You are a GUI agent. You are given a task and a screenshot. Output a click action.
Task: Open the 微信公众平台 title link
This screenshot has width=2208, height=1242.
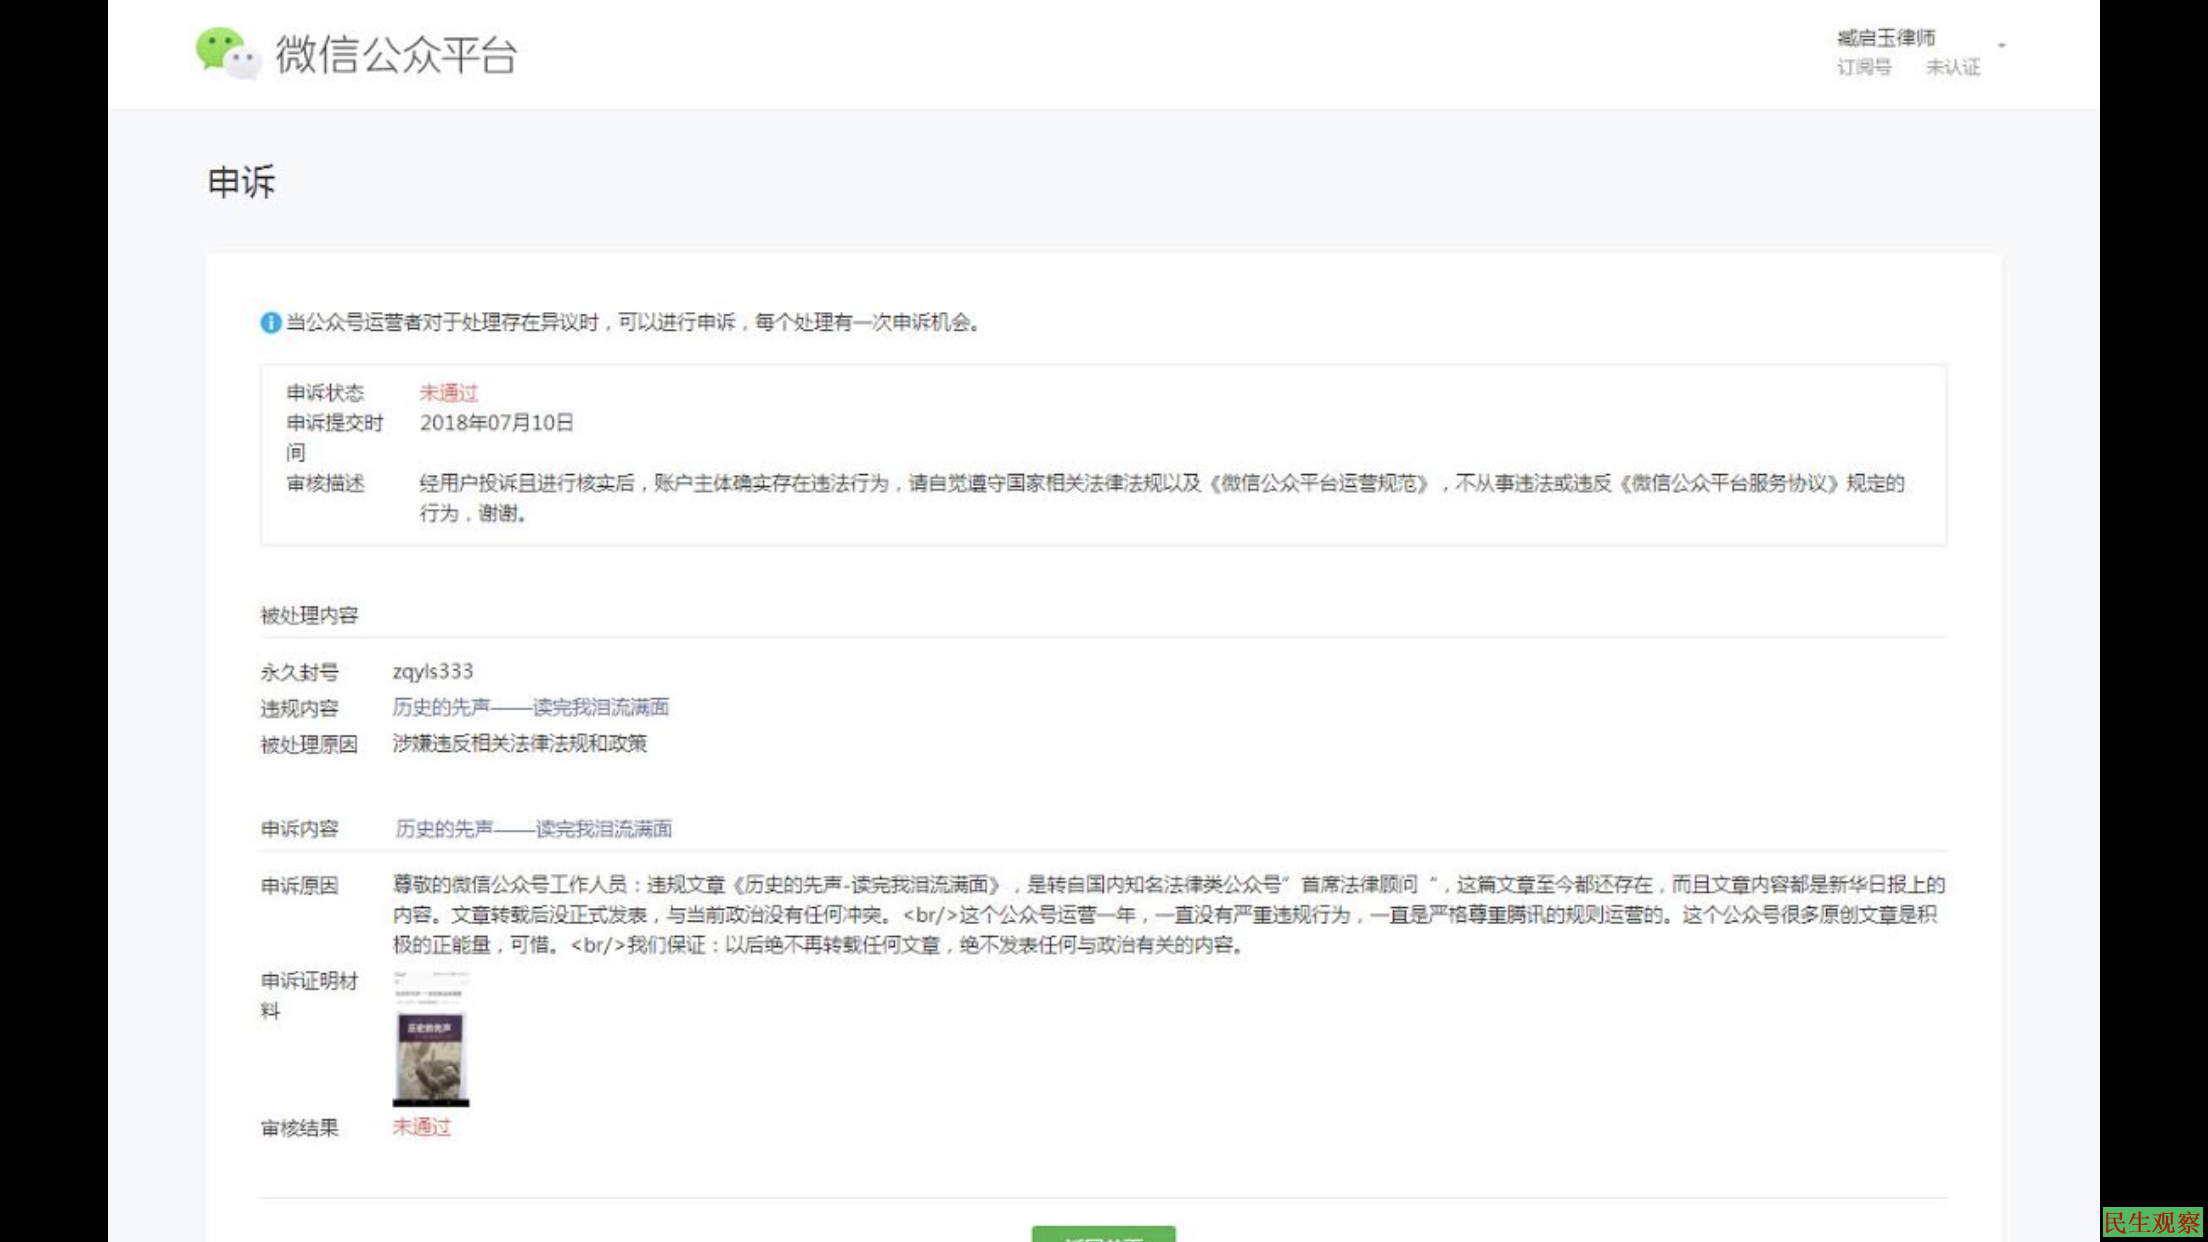coord(396,55)
